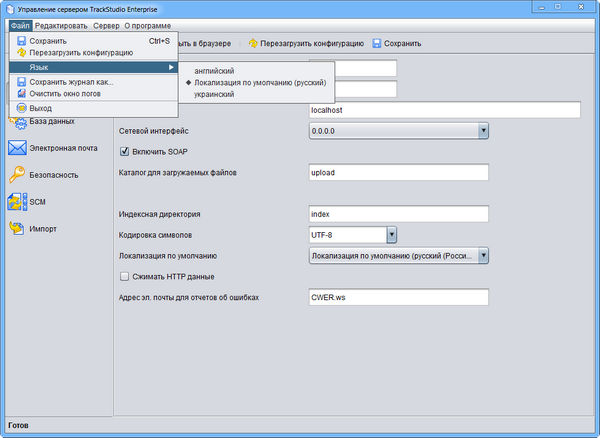
Task: Click the localhost host field
Action: [x=444, y=110]
